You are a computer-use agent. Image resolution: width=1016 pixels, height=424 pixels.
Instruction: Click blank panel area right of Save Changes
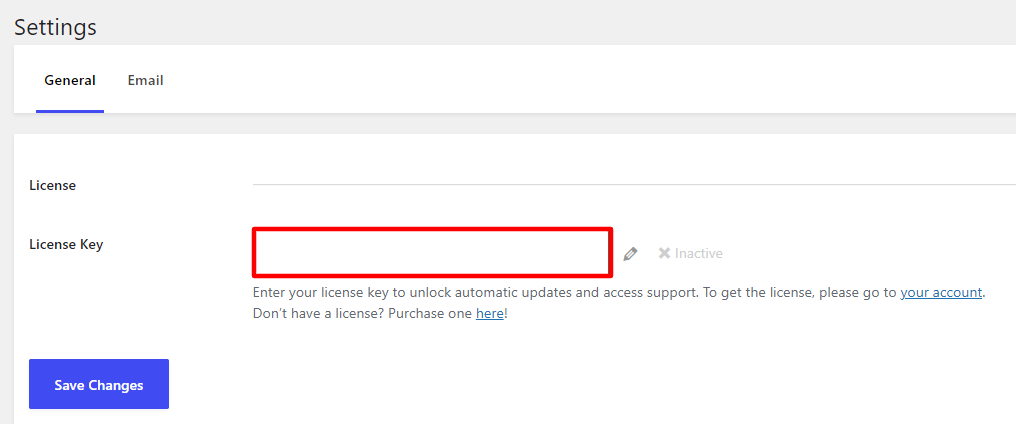pyautogui.click(x=583, y=384)
